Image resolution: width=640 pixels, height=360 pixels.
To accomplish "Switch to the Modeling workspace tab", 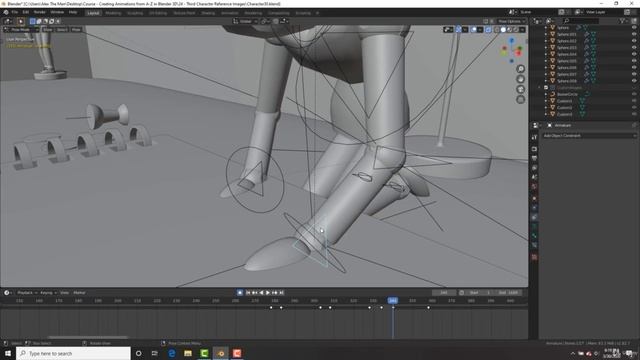I will coord(113,13).
